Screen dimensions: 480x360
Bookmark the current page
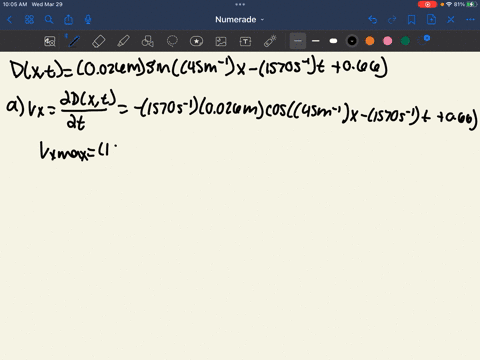tap(412, 20)
